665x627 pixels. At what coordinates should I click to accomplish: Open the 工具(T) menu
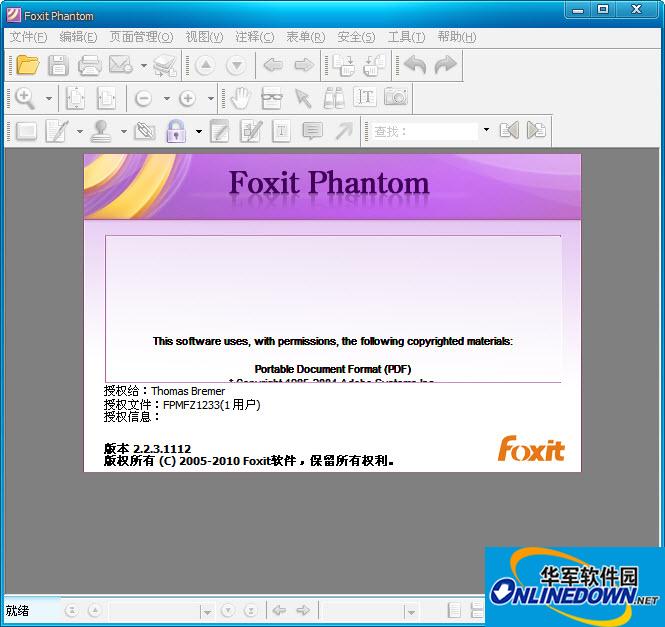406,37
